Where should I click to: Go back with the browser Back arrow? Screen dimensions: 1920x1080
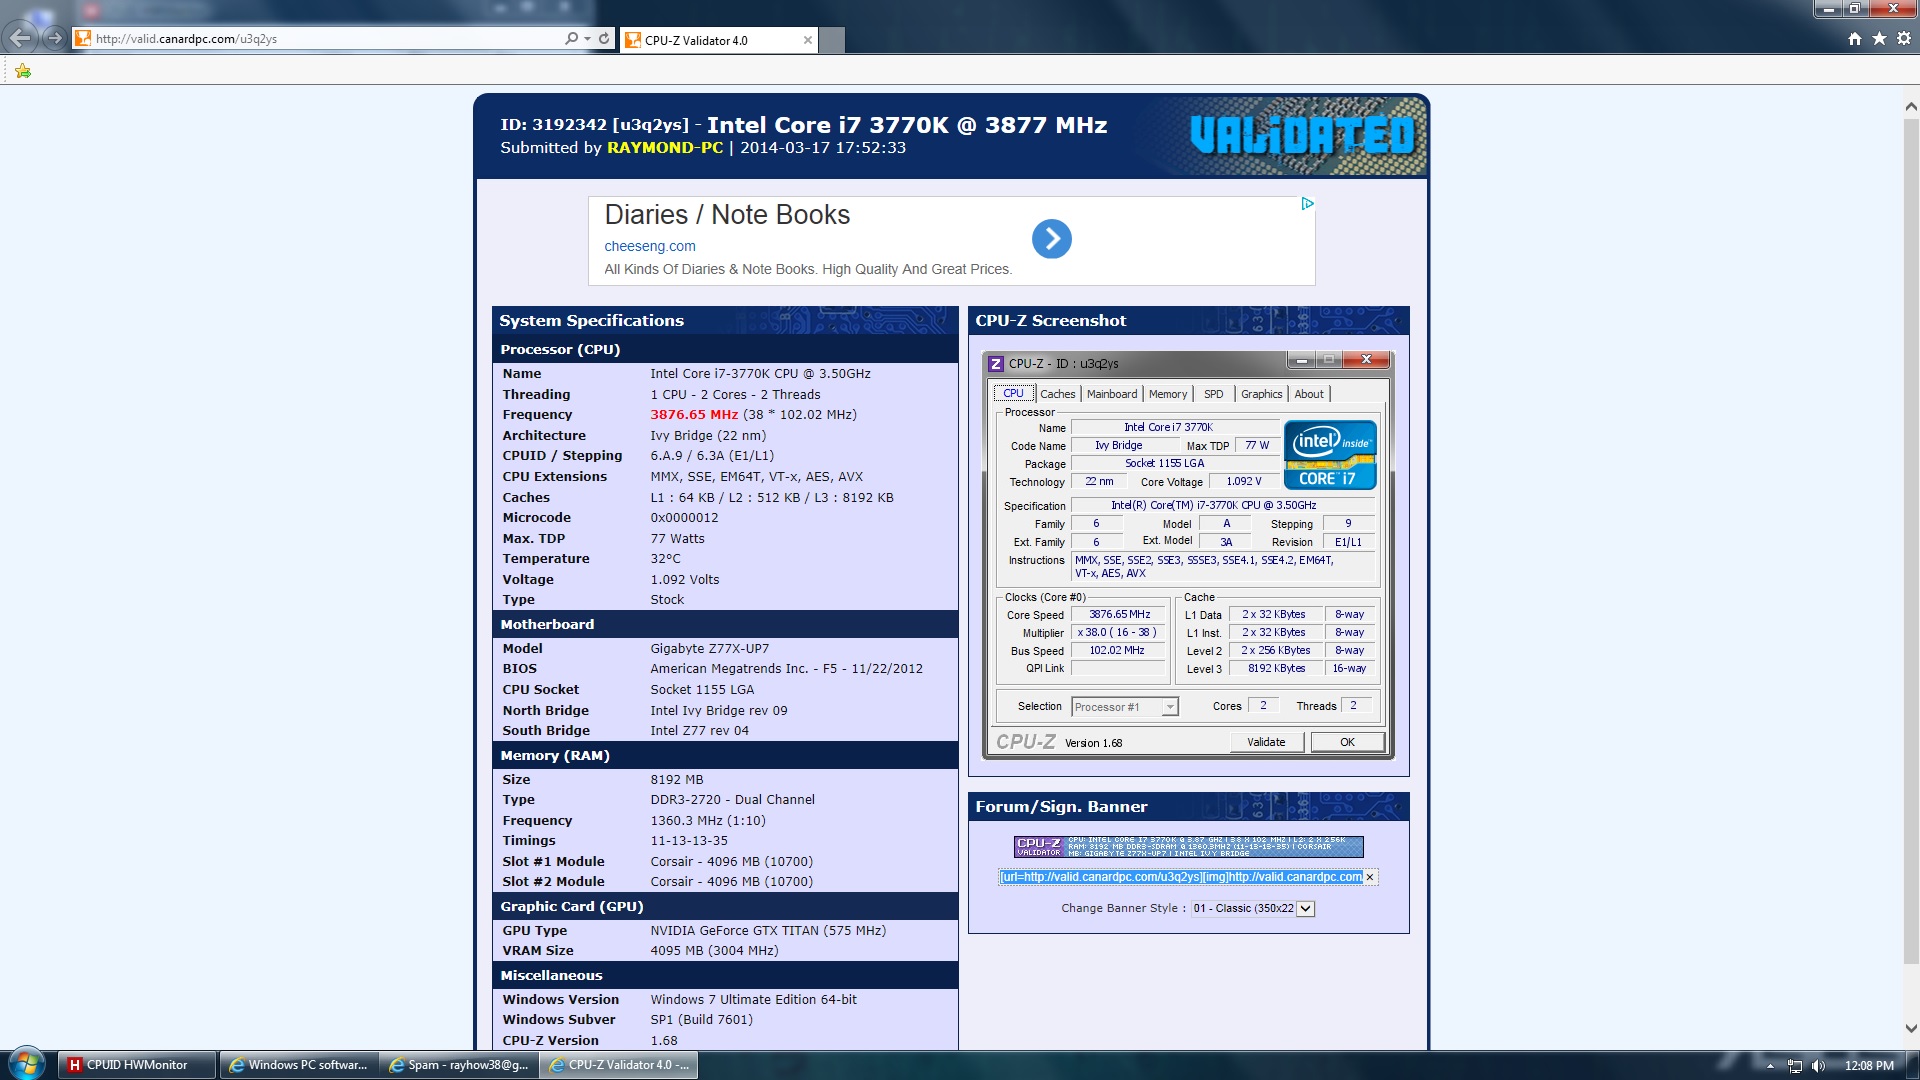(20, 38)
